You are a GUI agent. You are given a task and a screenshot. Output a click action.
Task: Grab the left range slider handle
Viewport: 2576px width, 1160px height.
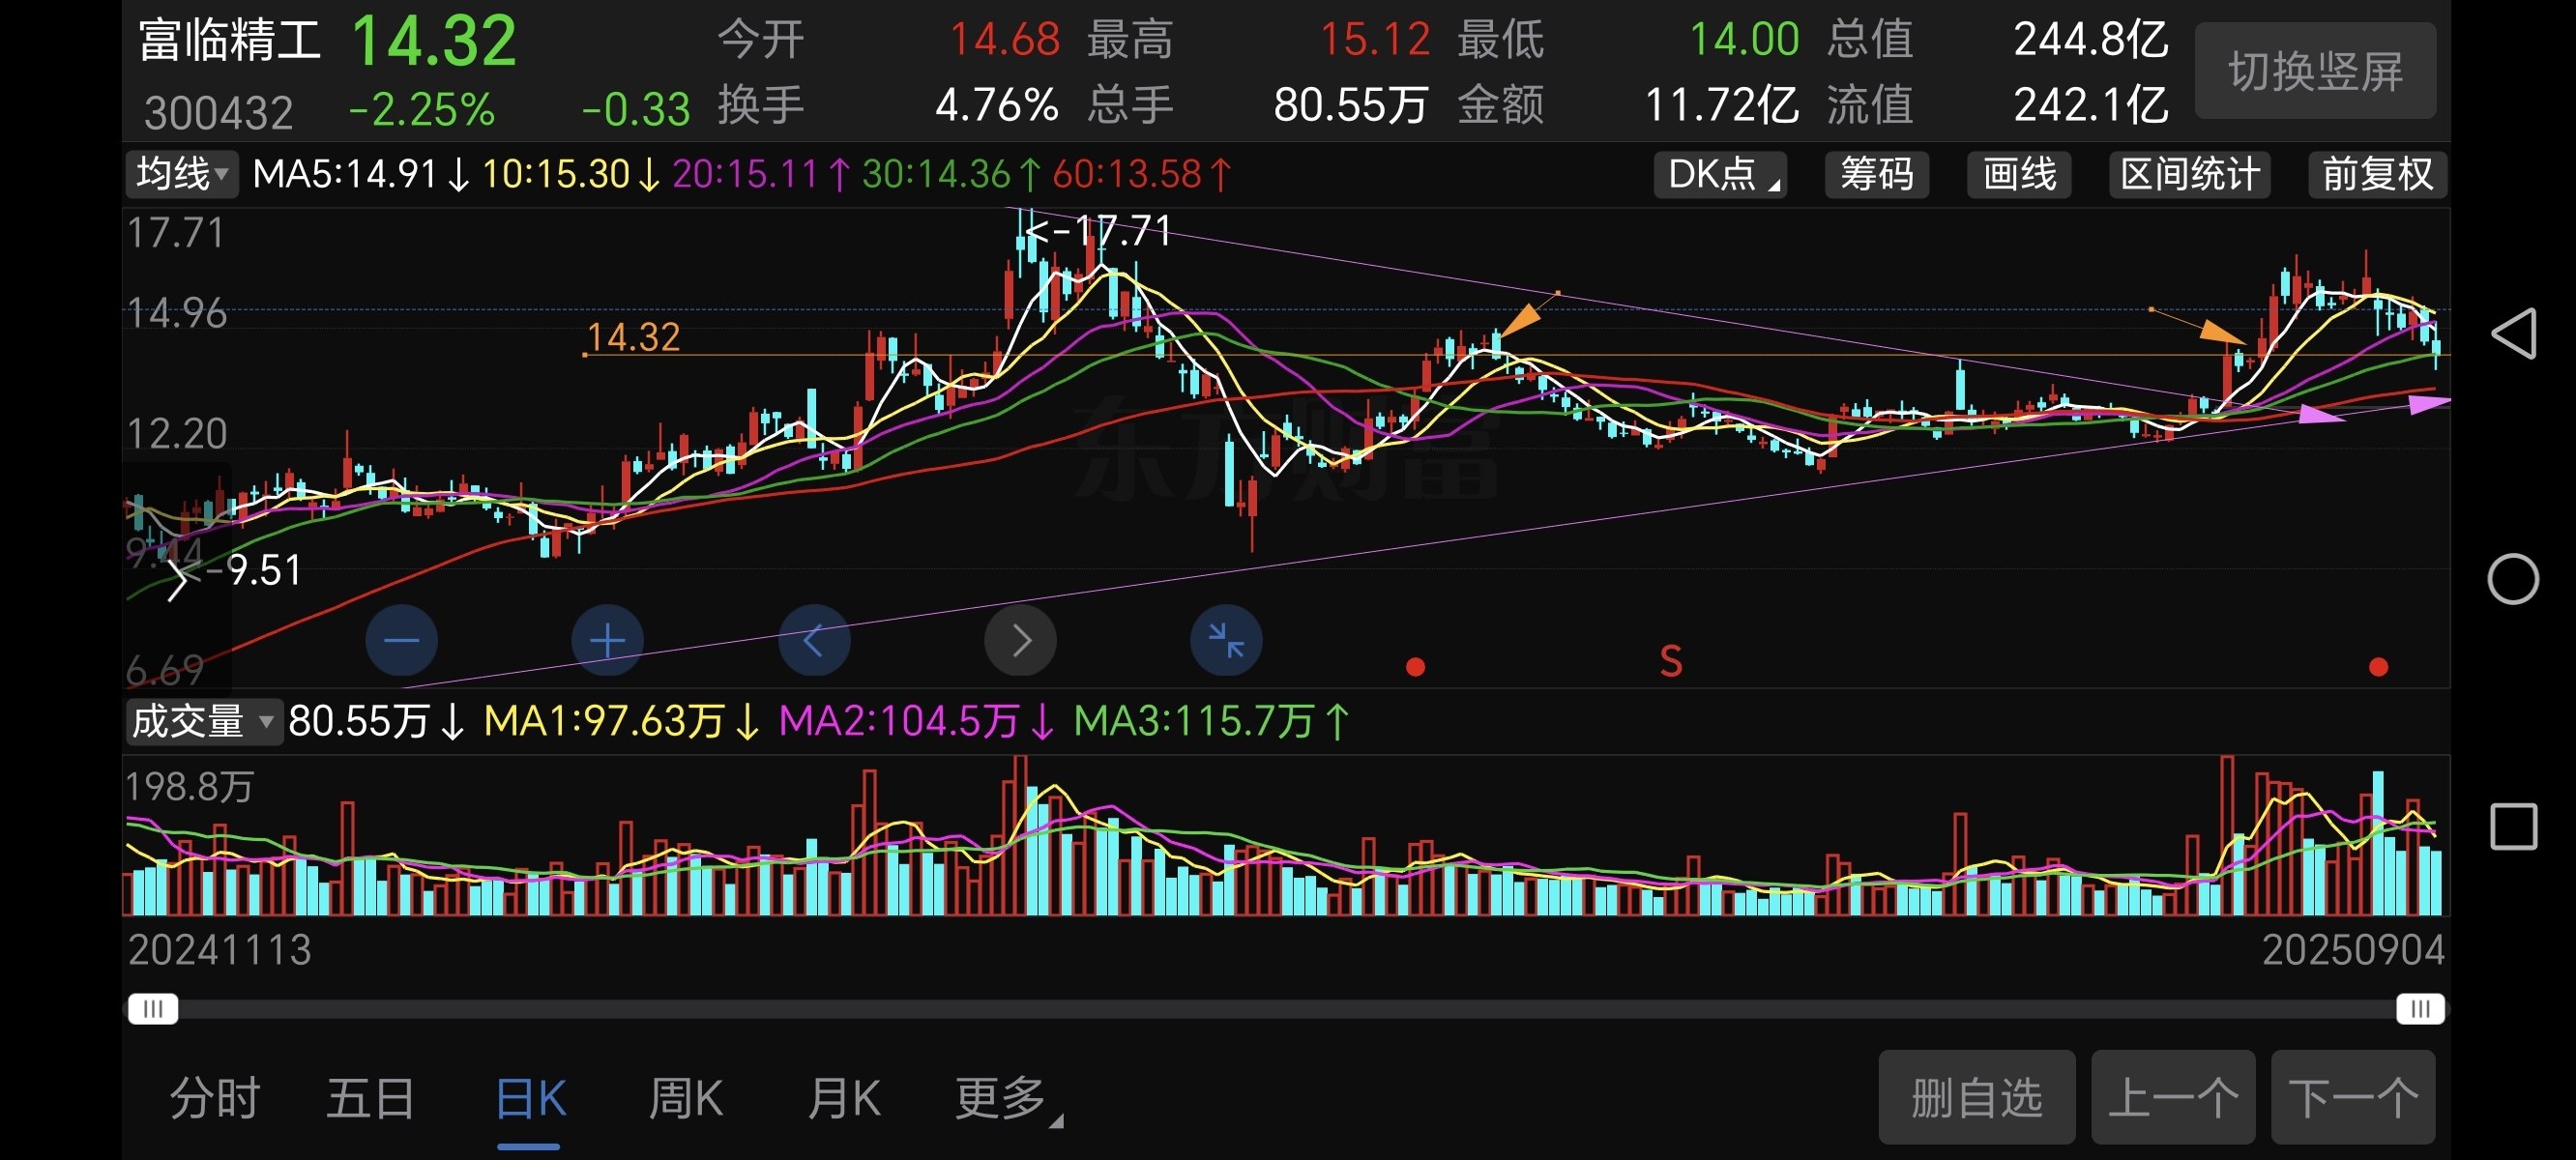153,1009
